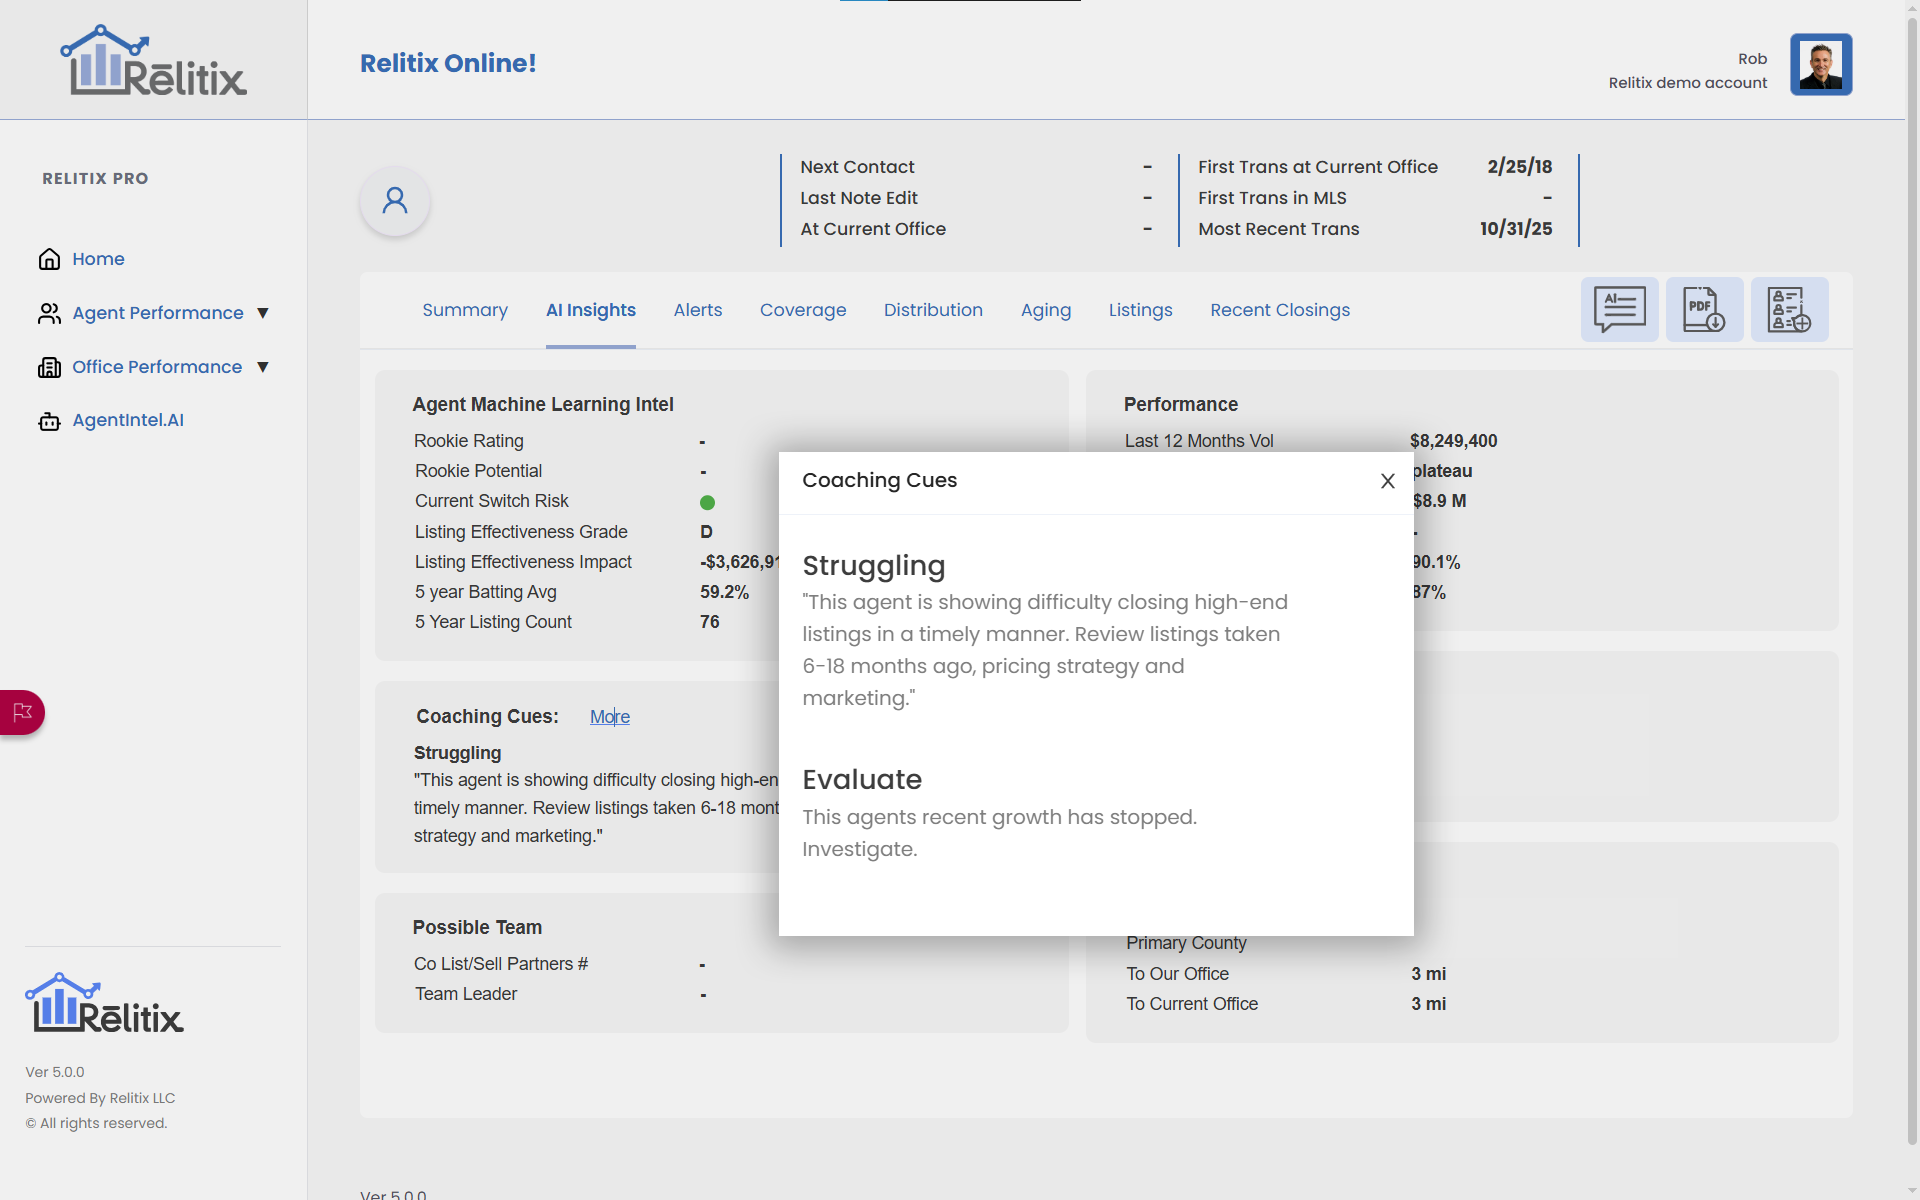Close the Coaching Cues dialog
Screen dimensions: 1920x1200
(x=1387, y=481)
